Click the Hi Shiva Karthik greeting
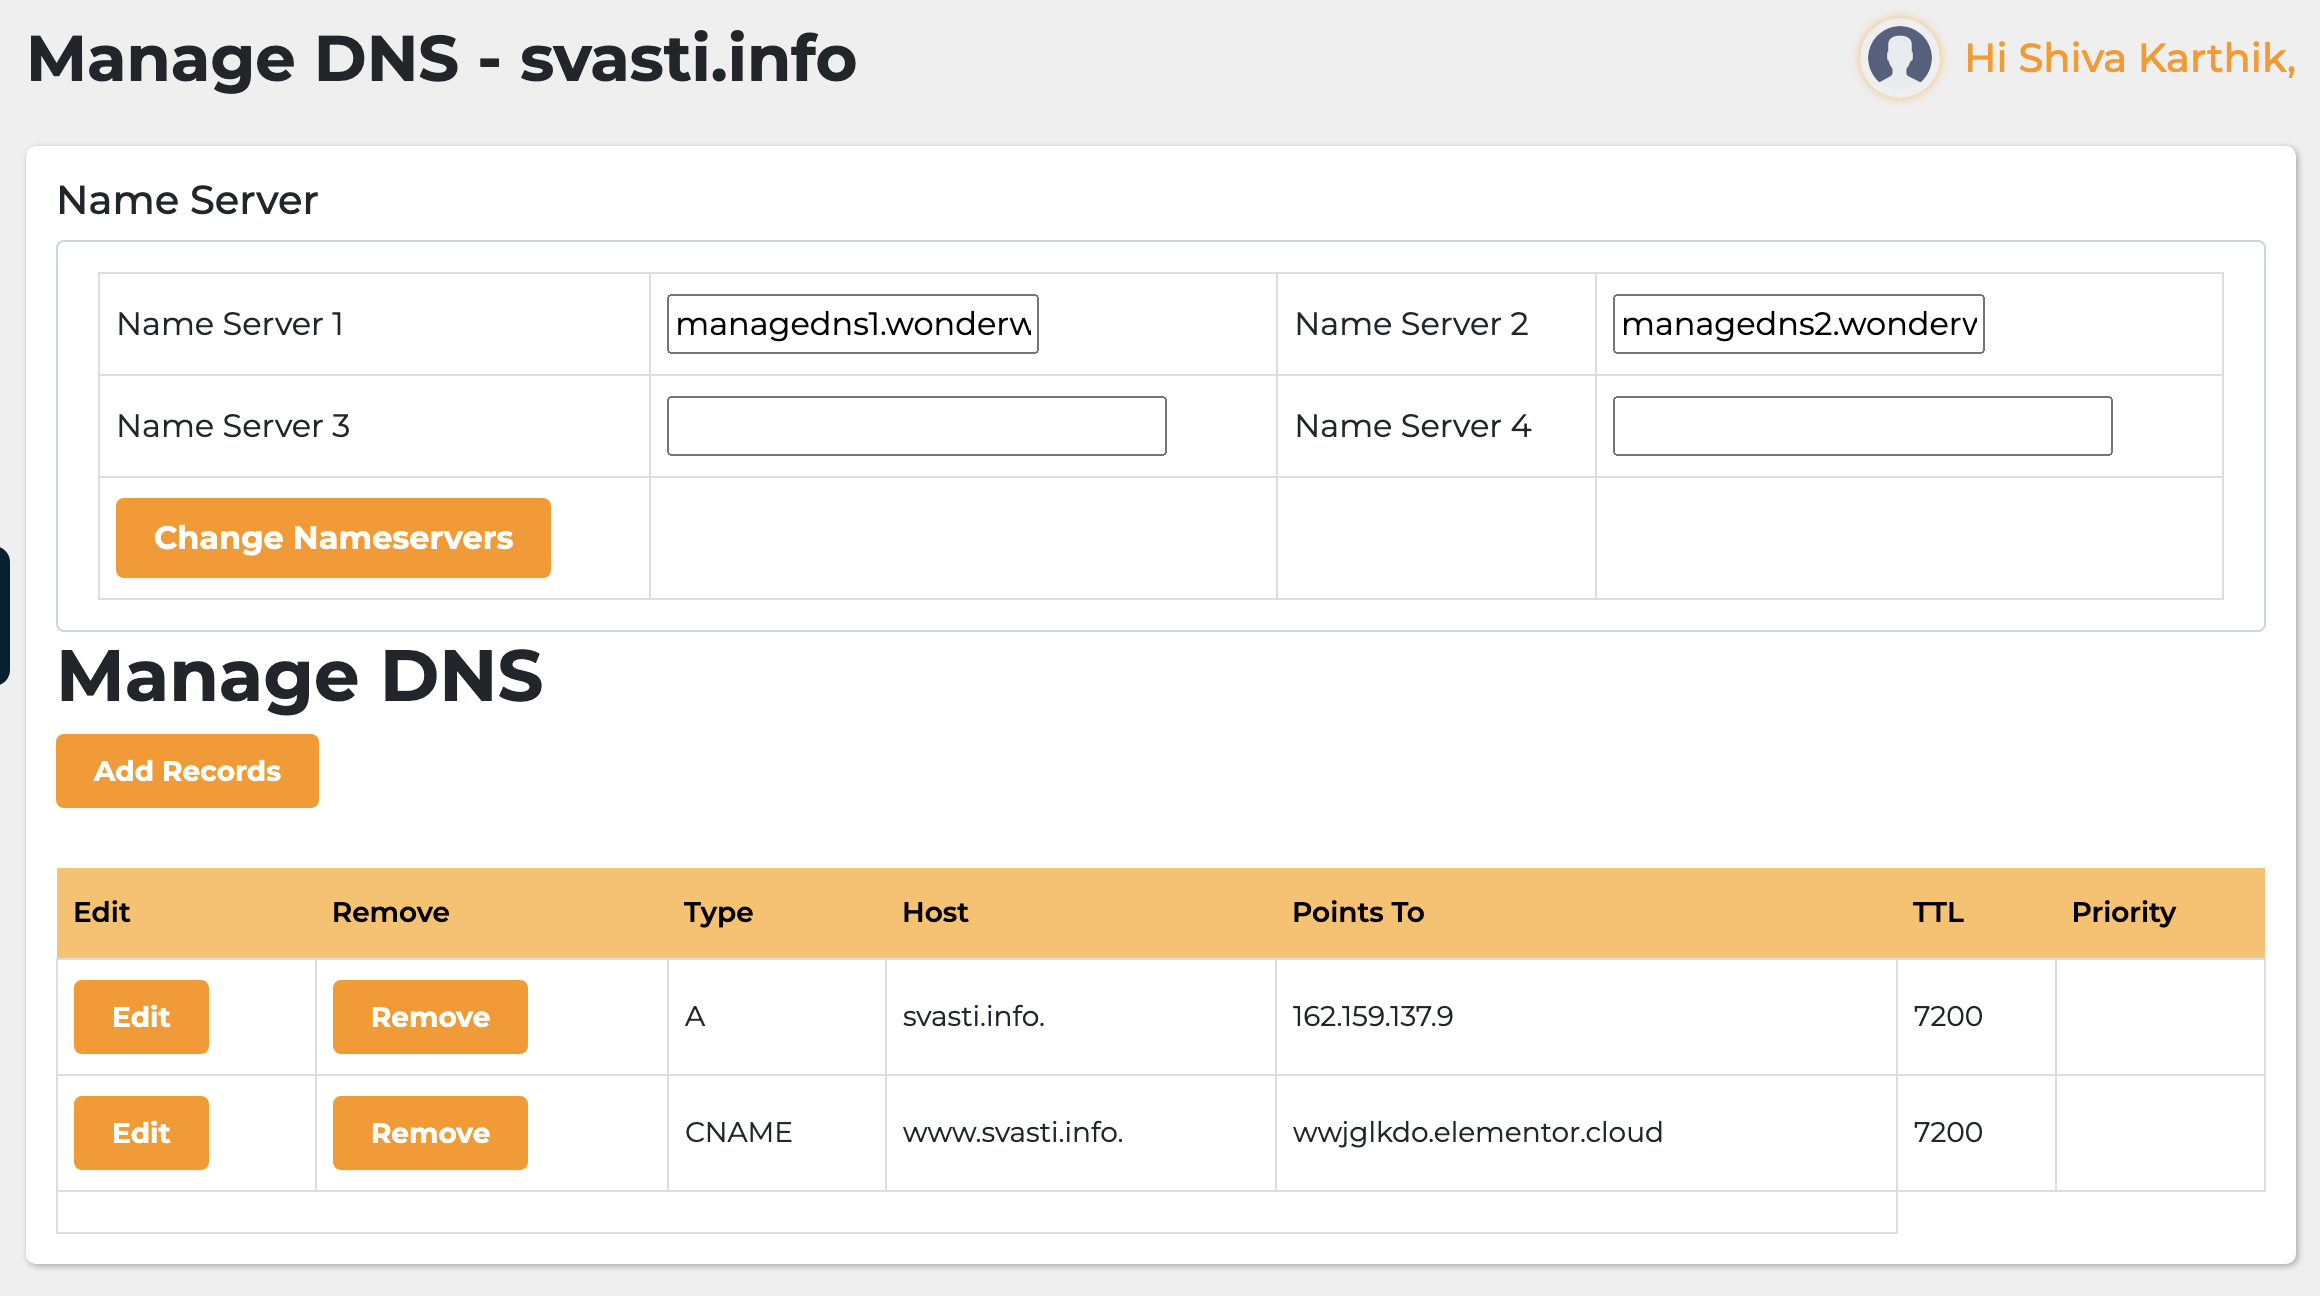This screenshot has width=2320, height=1296. click(x=2129, y=58)
